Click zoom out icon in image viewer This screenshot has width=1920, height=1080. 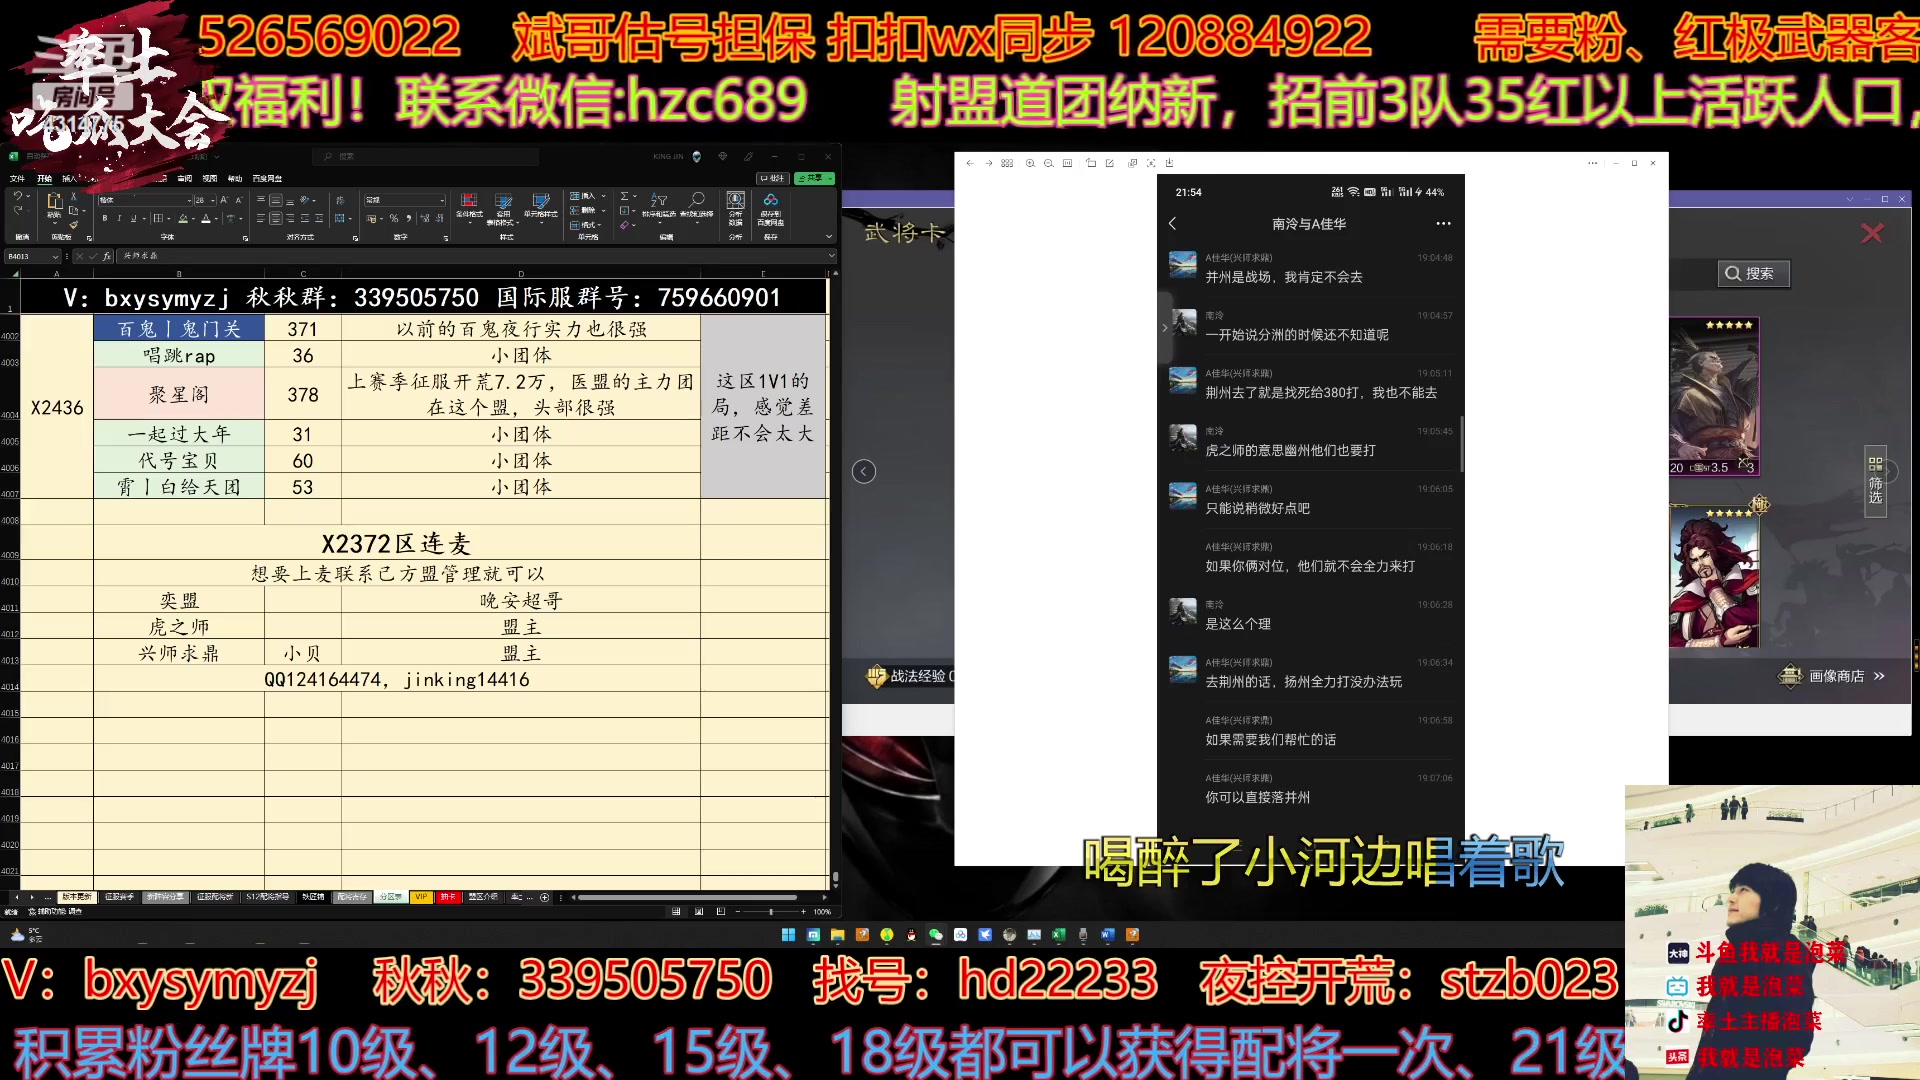[x=1049, y=163]
